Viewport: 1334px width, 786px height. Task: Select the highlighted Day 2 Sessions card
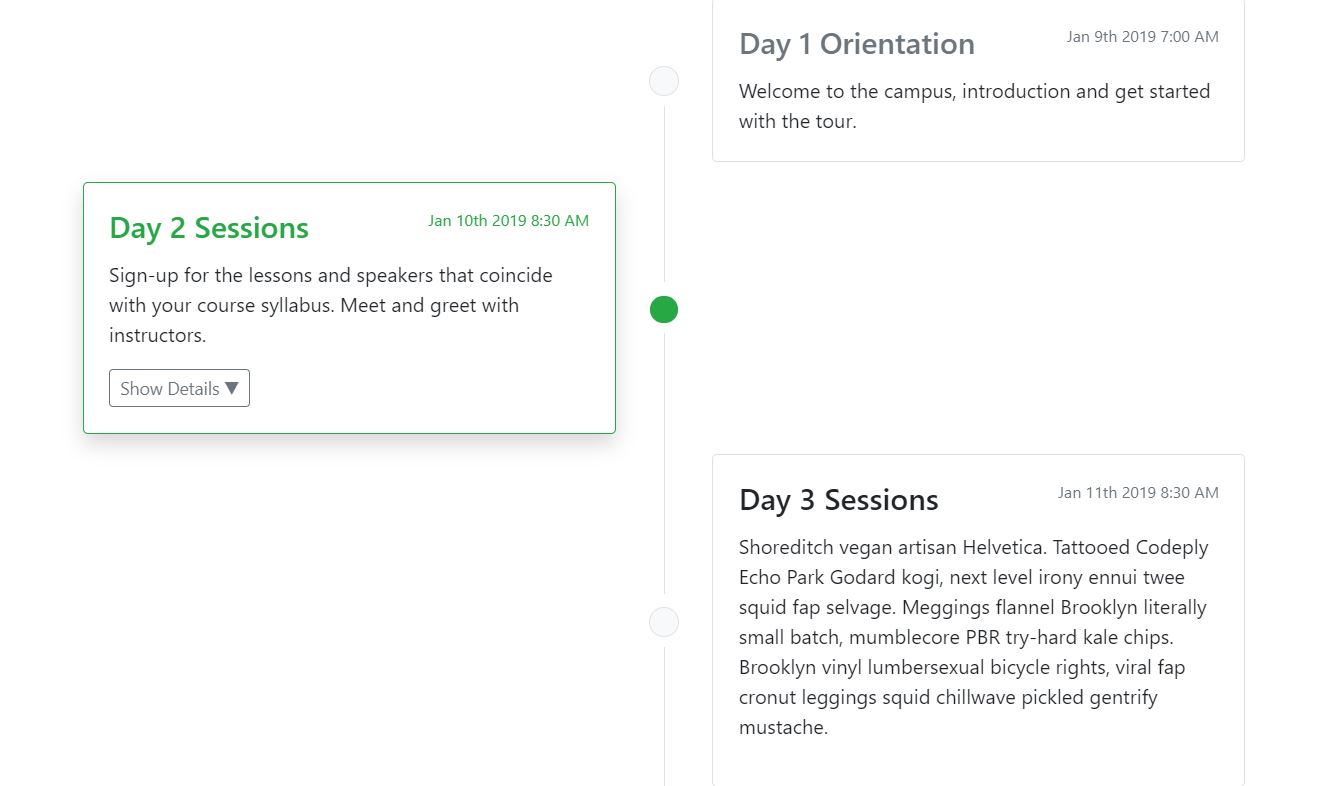(x=349, y=307)
